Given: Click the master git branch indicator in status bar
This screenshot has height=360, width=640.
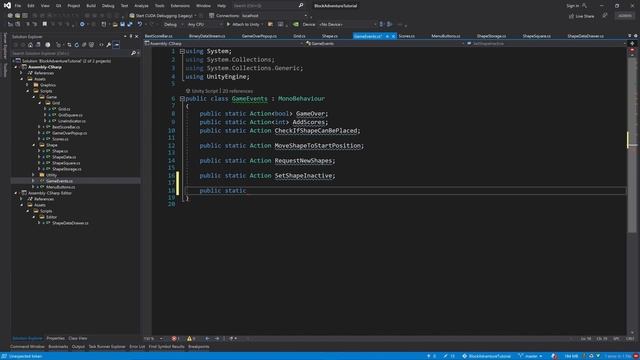Looking at the screenshot, I should tap(531, 356).
